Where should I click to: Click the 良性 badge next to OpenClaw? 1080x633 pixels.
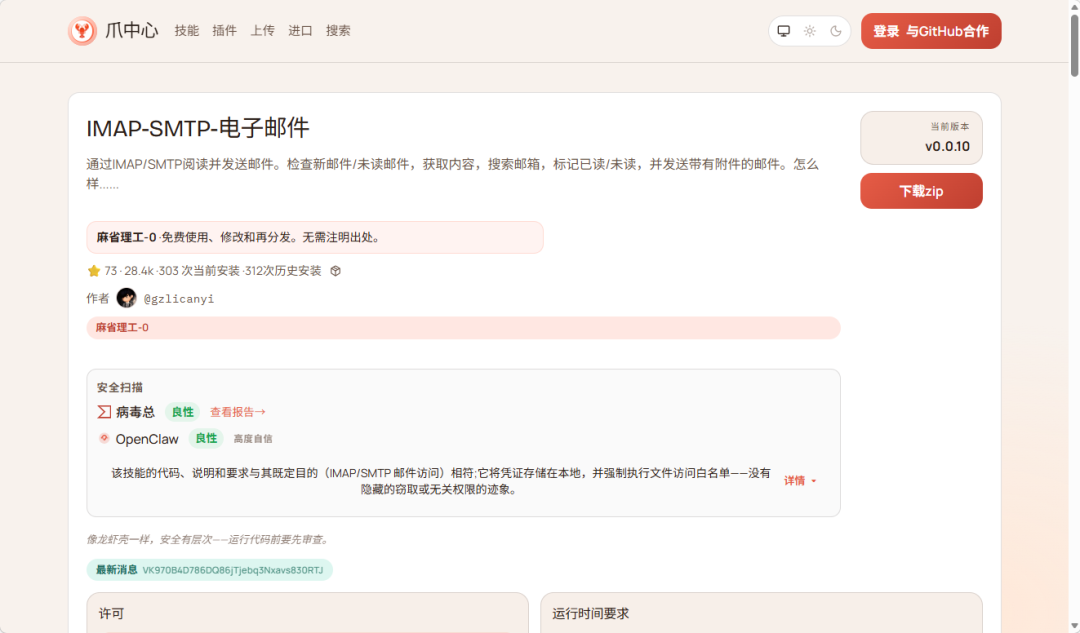(x=206, y=438)
